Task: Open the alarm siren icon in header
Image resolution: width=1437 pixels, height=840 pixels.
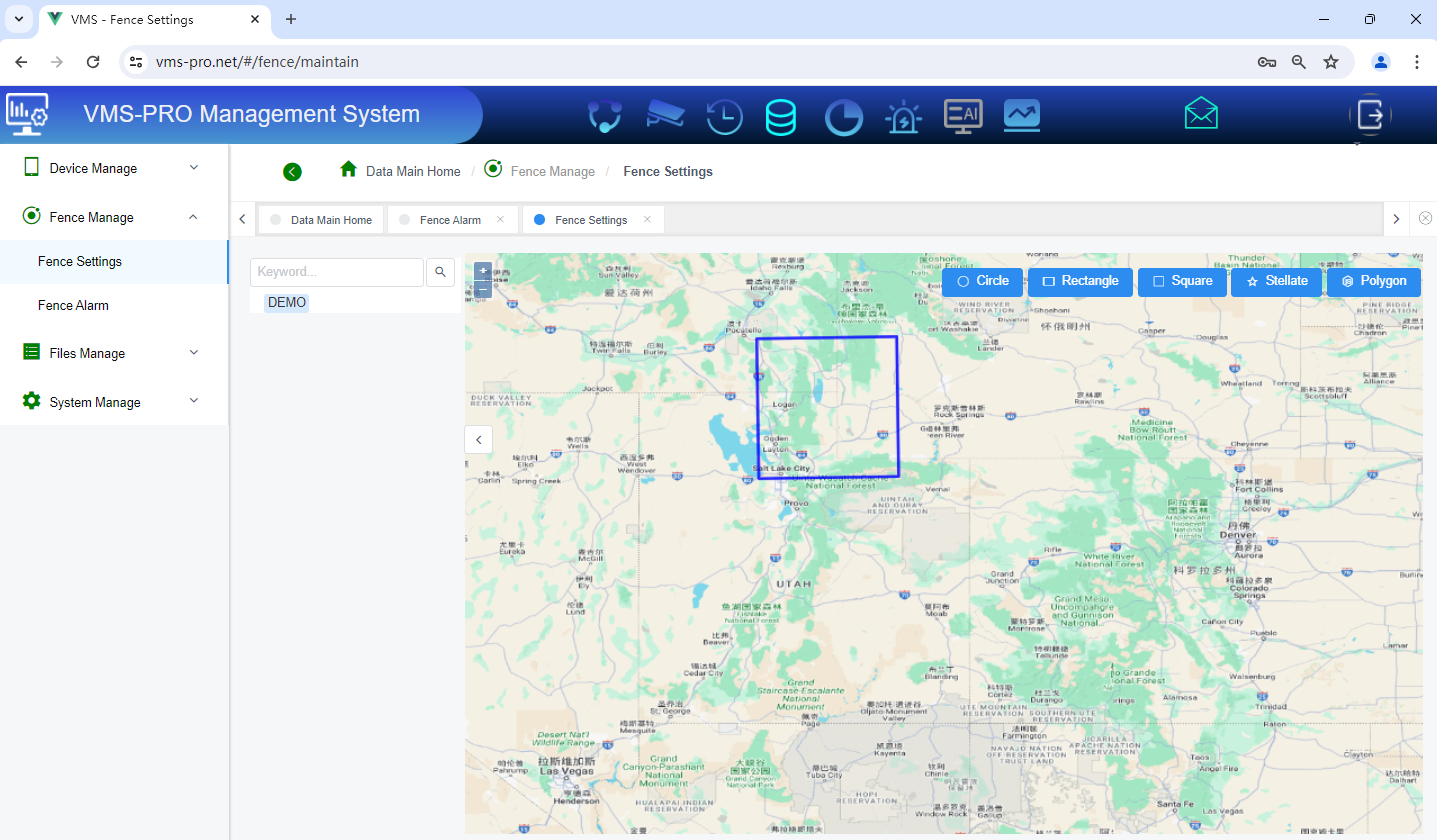Action: (903, 117)
